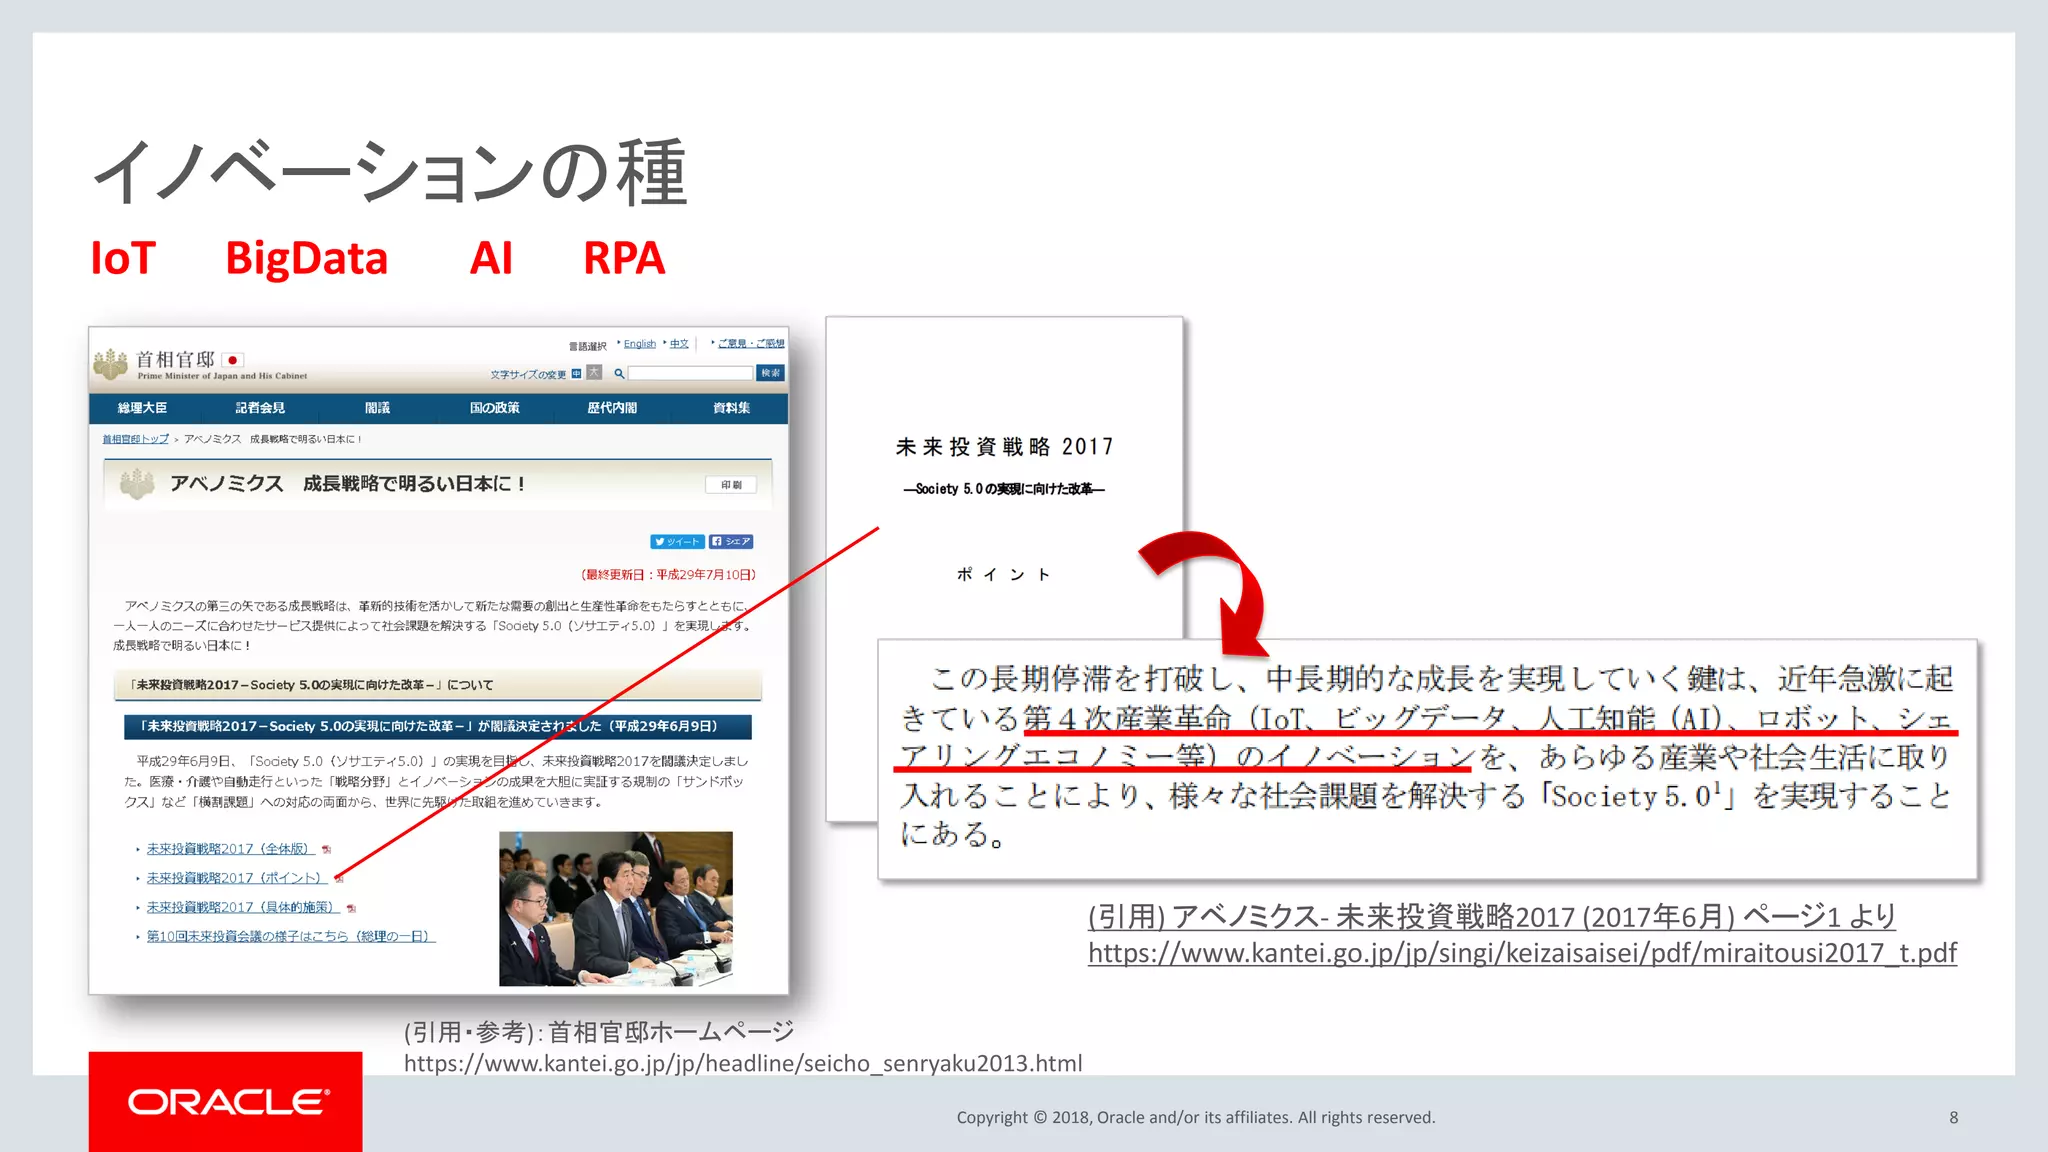Click the slide page number 8
This screenshot has height=1152, width=2048.
pyautogui.click(x=1954, y=1117)
